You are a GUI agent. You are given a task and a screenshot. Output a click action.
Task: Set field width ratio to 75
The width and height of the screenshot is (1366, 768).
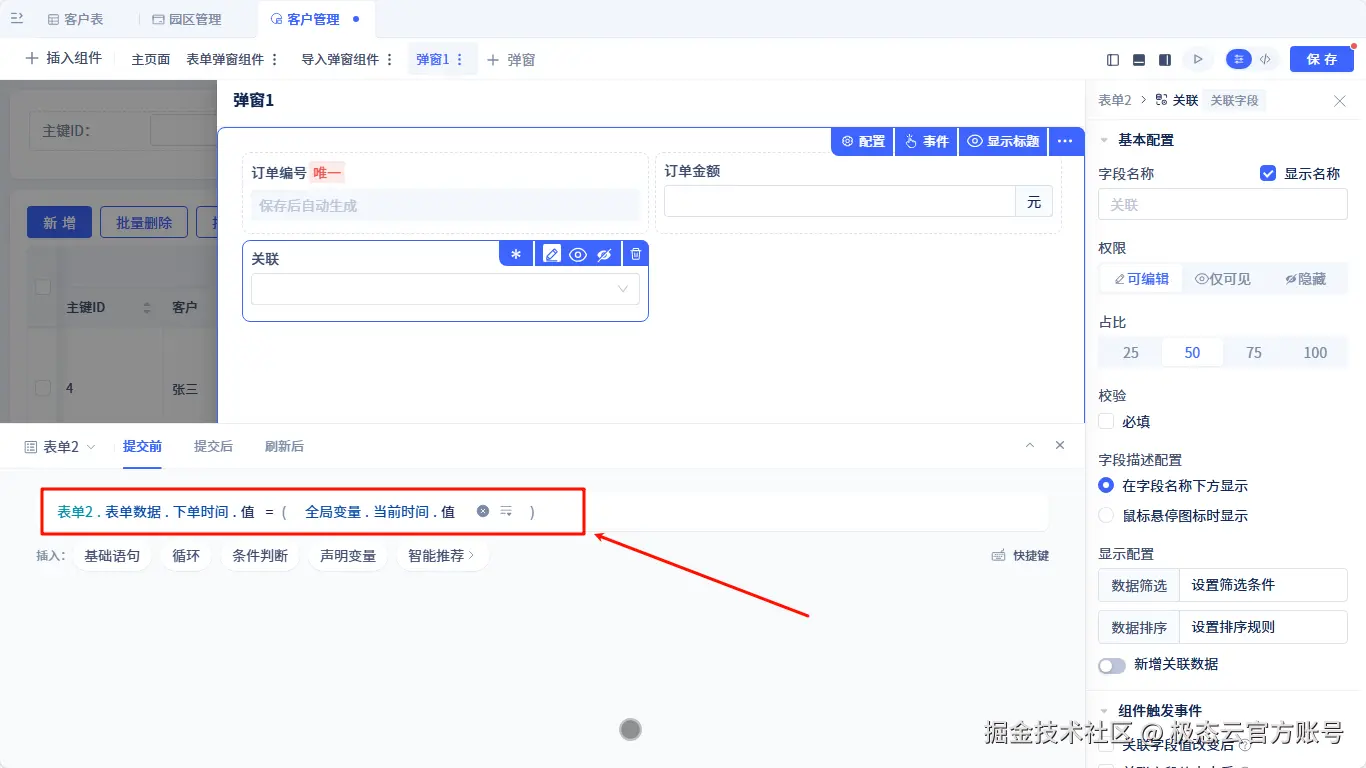tap(1254, 352)
